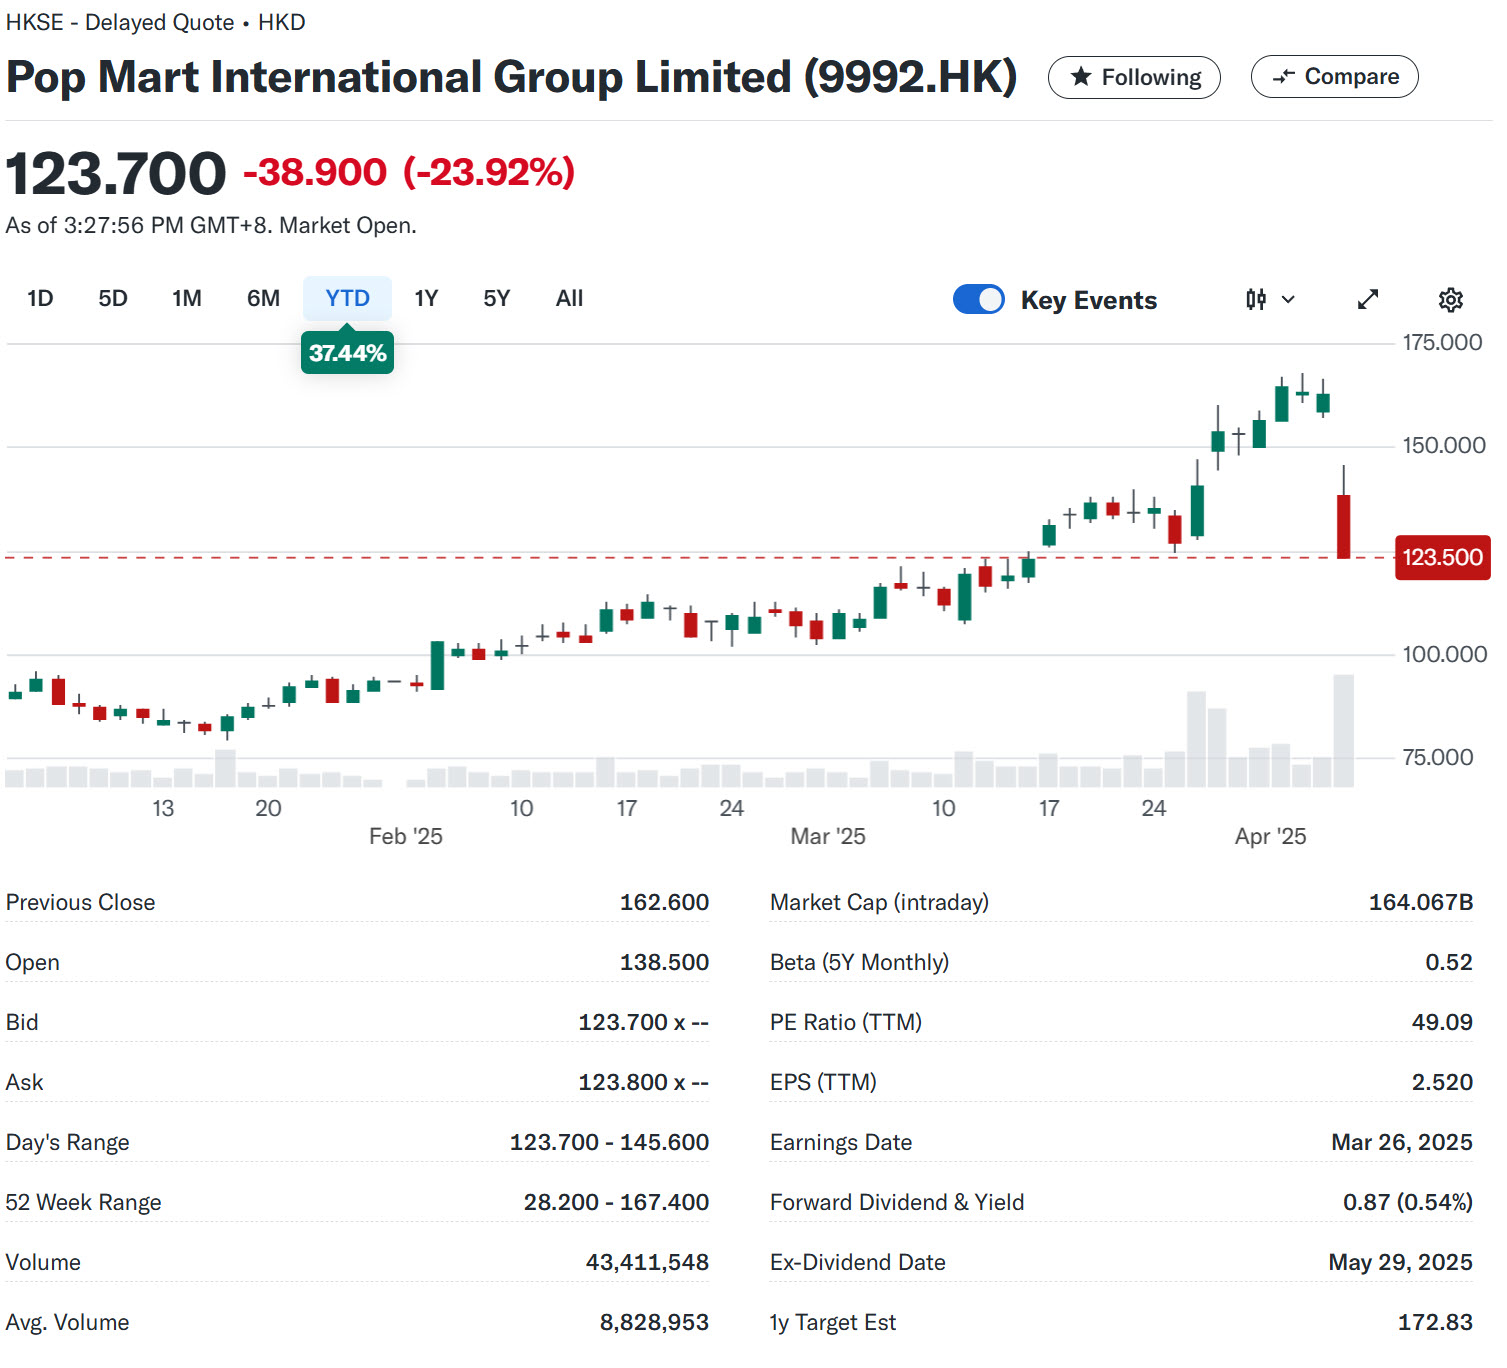The height and width of the screenshot is (1368, 1507).
Task: Click the Market Cap (intraday) label
Action: (879, 902)
